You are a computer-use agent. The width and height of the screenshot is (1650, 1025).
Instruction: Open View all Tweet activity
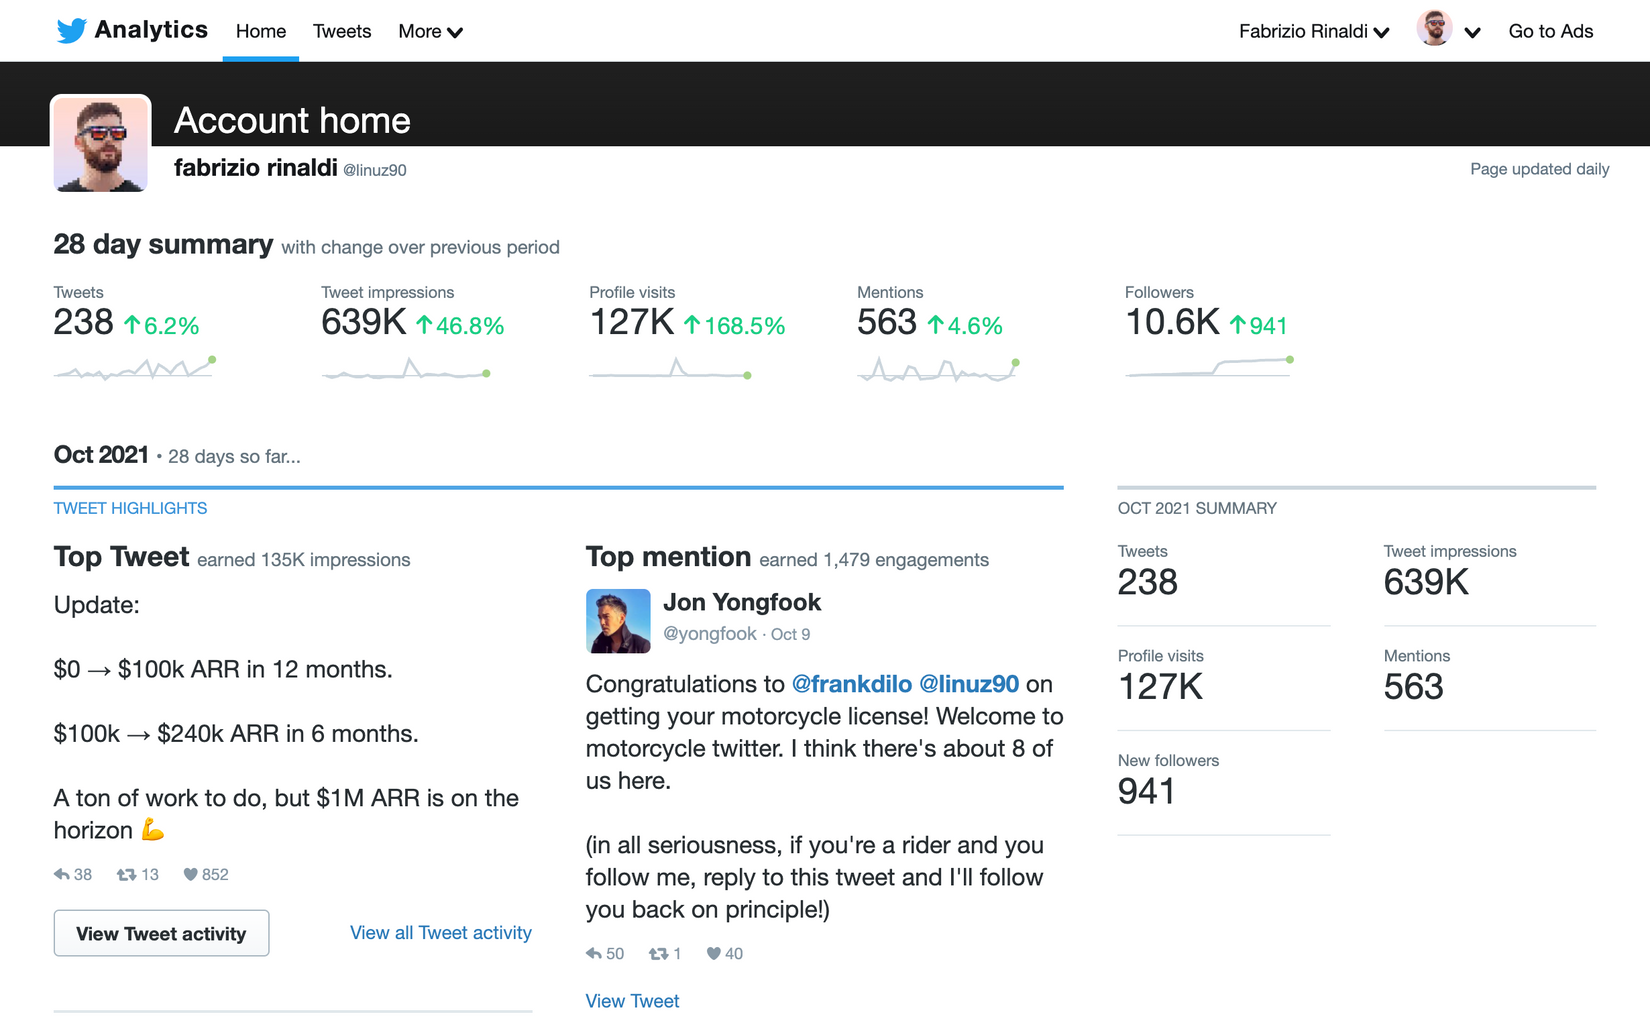[440, 932]
